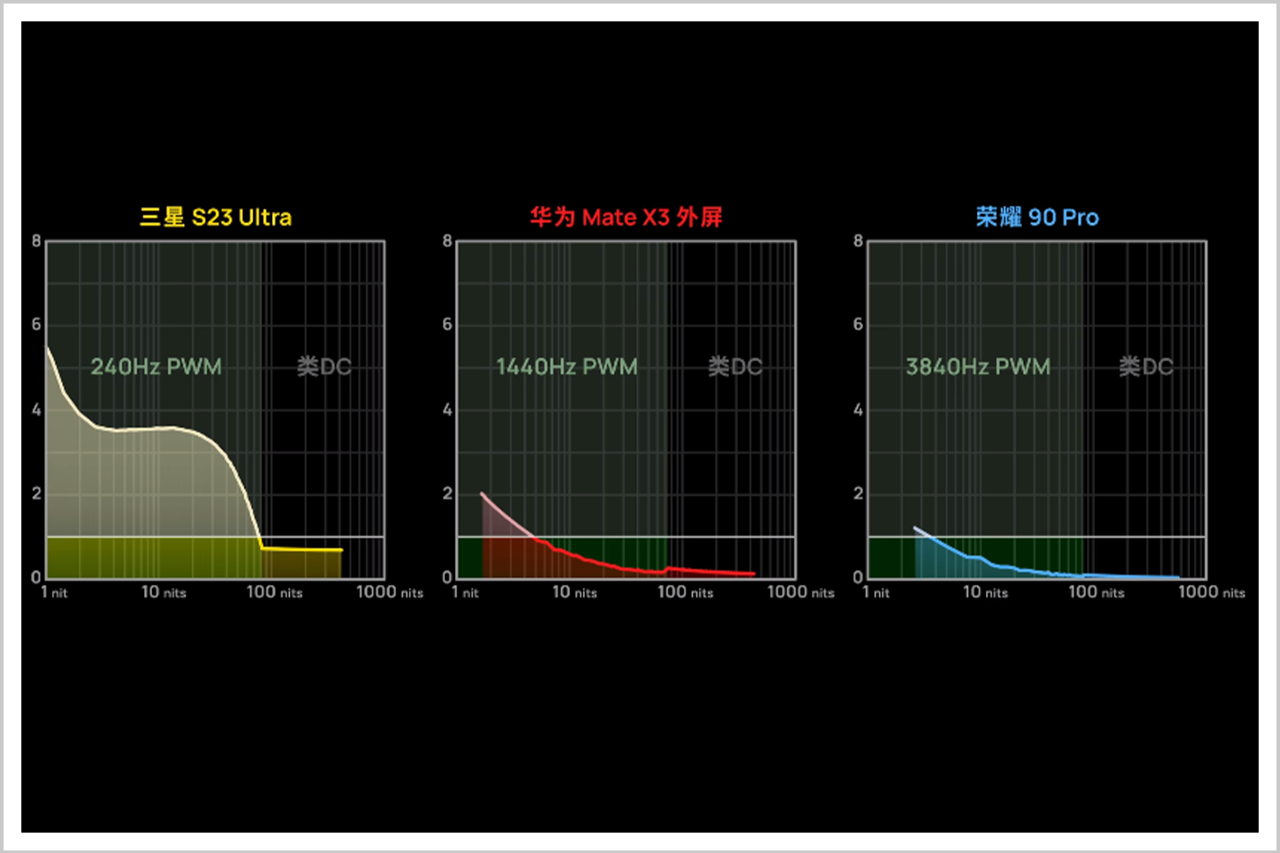Screen dimensions: 1280x853
Task: Click y-axis value 8 on Mate X3 chart
Action: tap(448, 241)
